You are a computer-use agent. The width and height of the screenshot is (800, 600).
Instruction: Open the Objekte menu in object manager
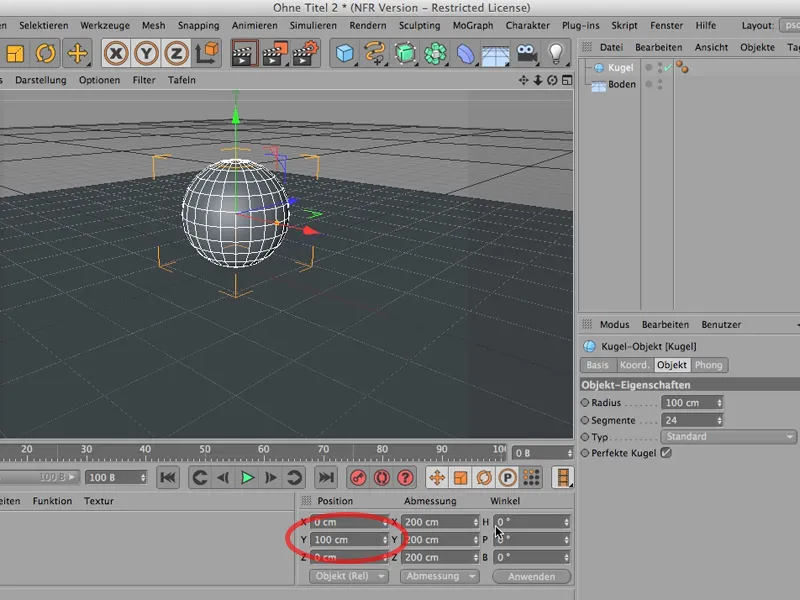coord(757,47)
